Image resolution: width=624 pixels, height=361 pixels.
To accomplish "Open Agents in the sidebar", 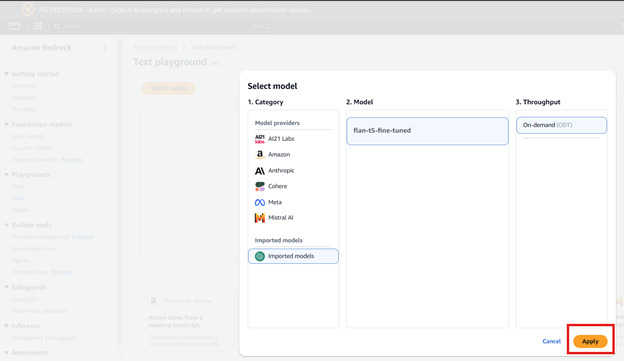I will 21,261.
